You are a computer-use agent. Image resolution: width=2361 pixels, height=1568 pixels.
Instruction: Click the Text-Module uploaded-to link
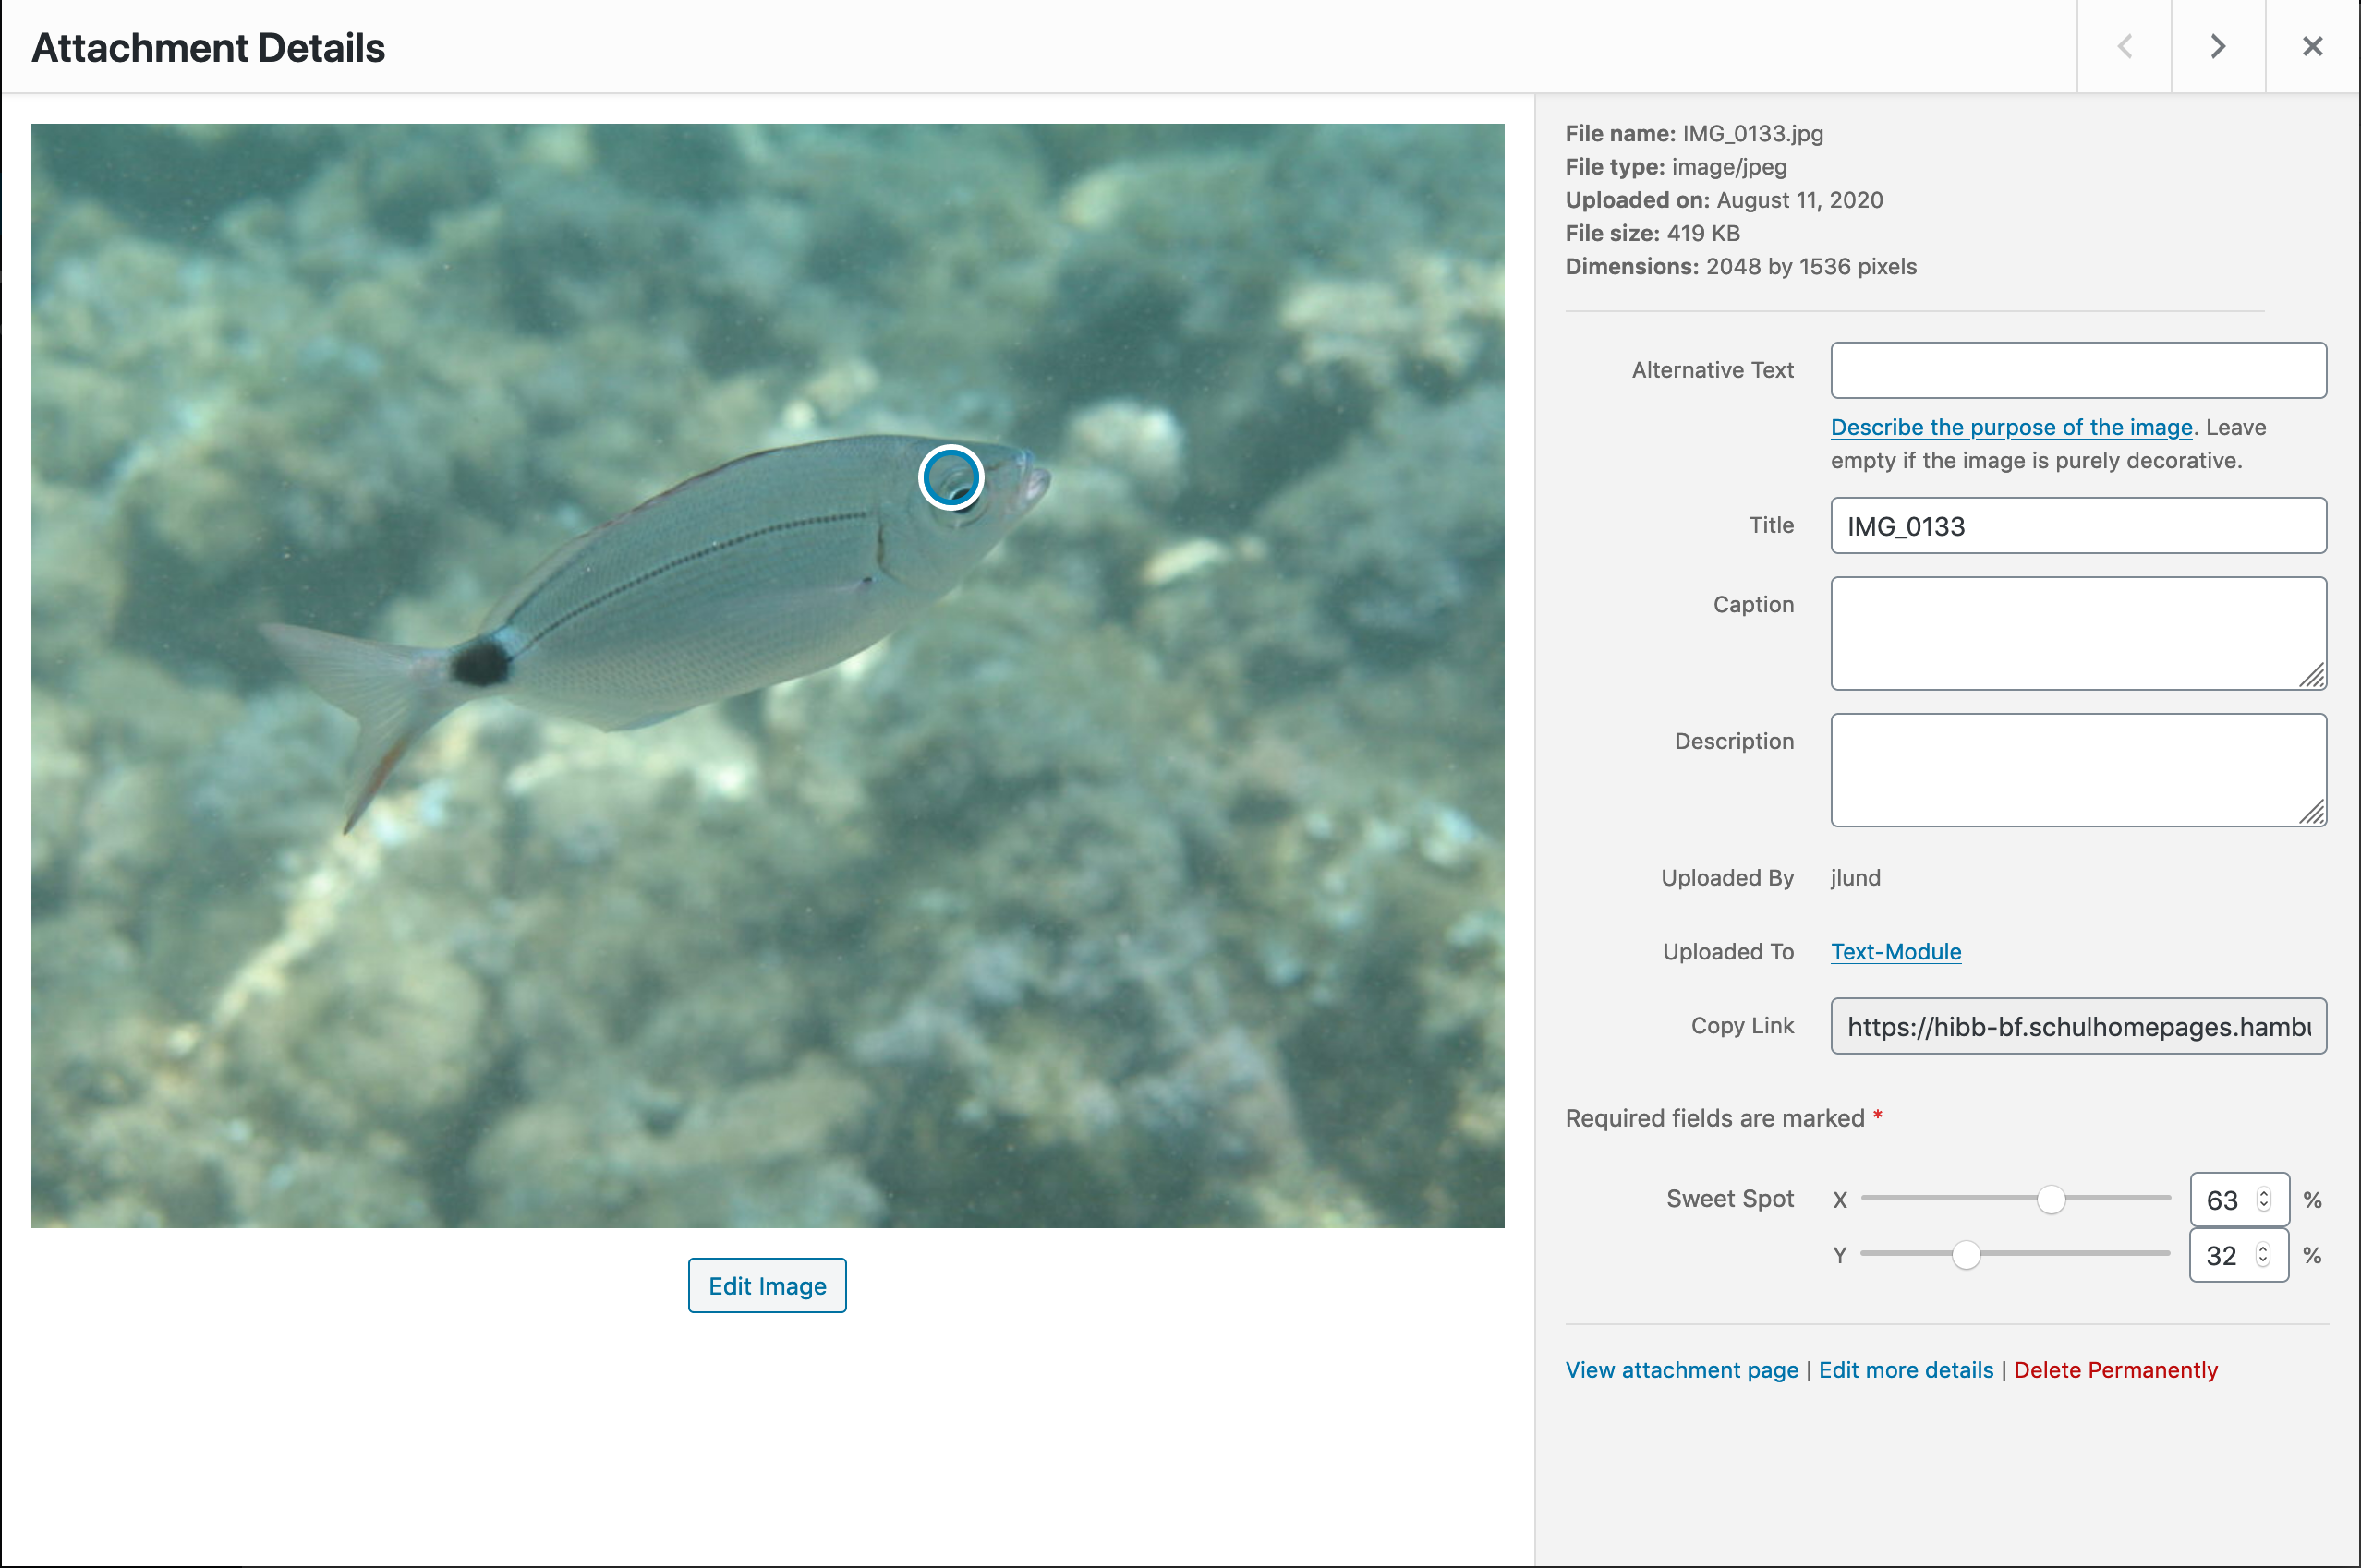(x=1895, y=952)
